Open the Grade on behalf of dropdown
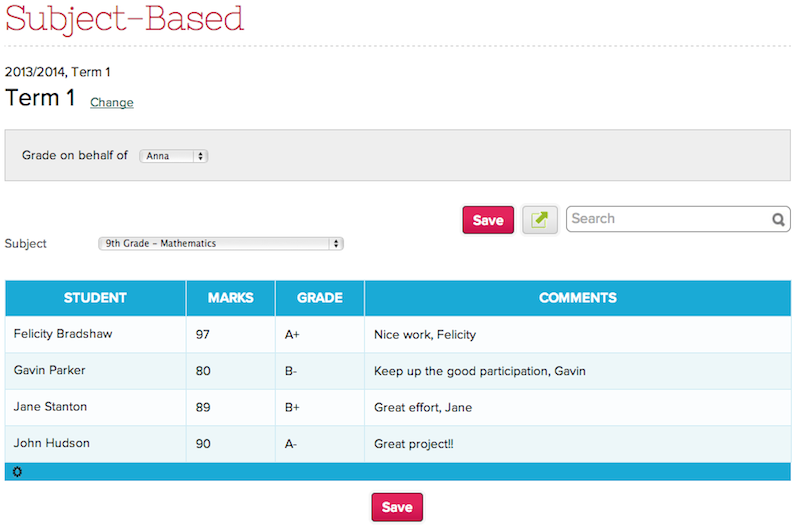The width and height of the screenshot is (800, 530). 173,156
